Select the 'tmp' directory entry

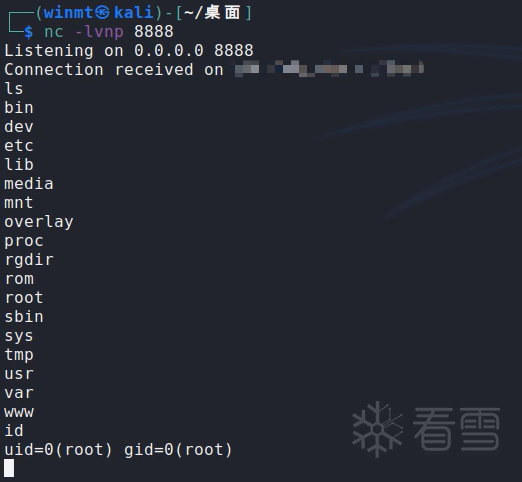tap(19, 355)
